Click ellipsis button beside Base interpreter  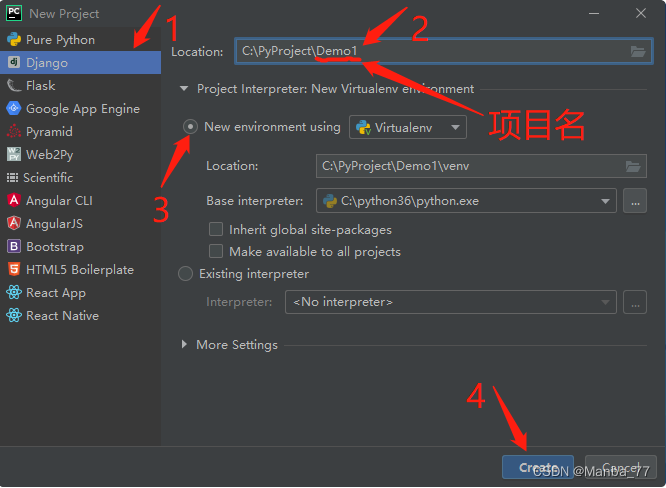(635, 200)
